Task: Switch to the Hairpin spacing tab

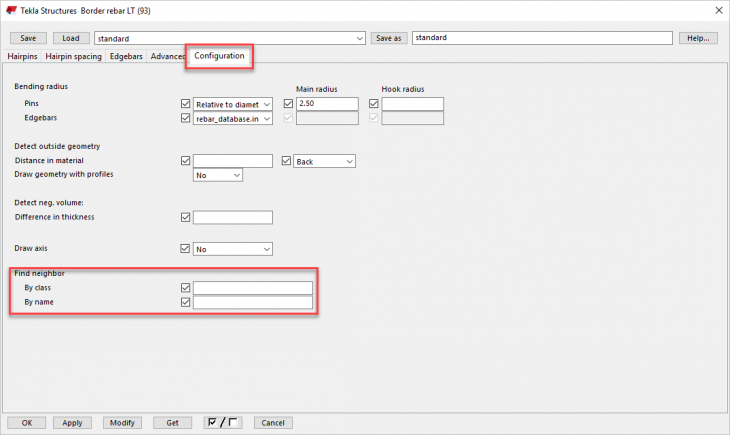Action: click(74, 56)
